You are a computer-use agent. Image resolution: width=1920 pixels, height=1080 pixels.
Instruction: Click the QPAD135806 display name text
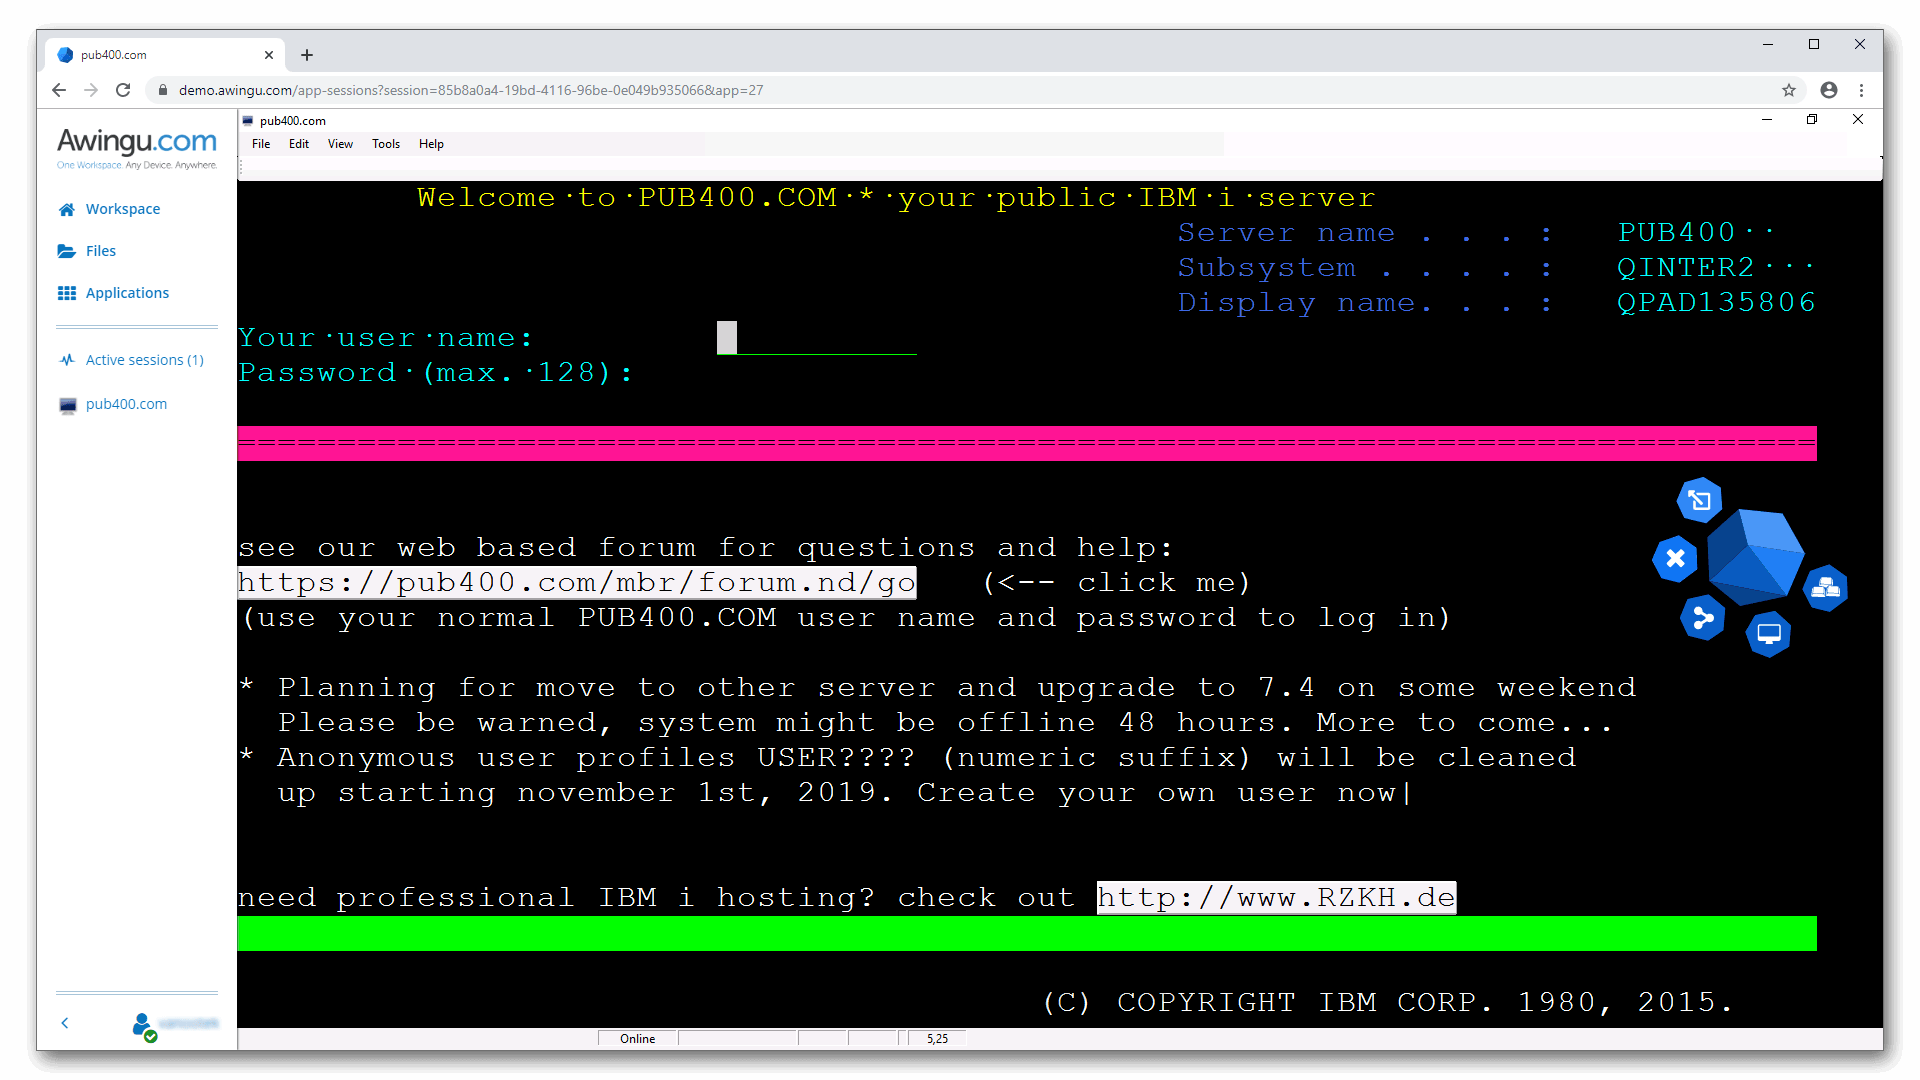coord(1717,302)
